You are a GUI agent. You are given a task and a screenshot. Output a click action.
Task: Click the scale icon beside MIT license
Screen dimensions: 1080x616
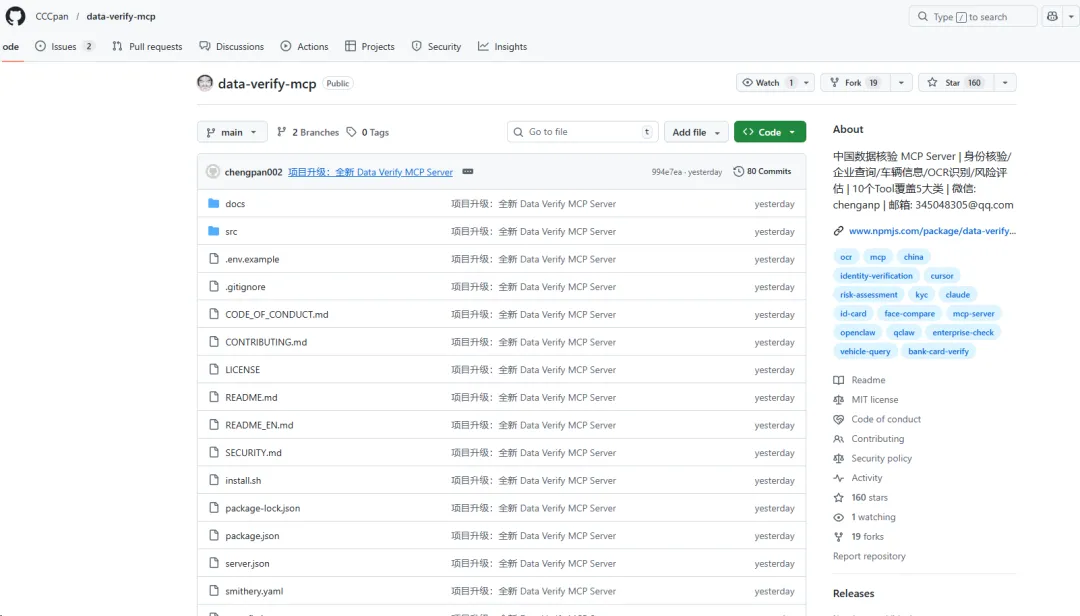tap(838, 400)
